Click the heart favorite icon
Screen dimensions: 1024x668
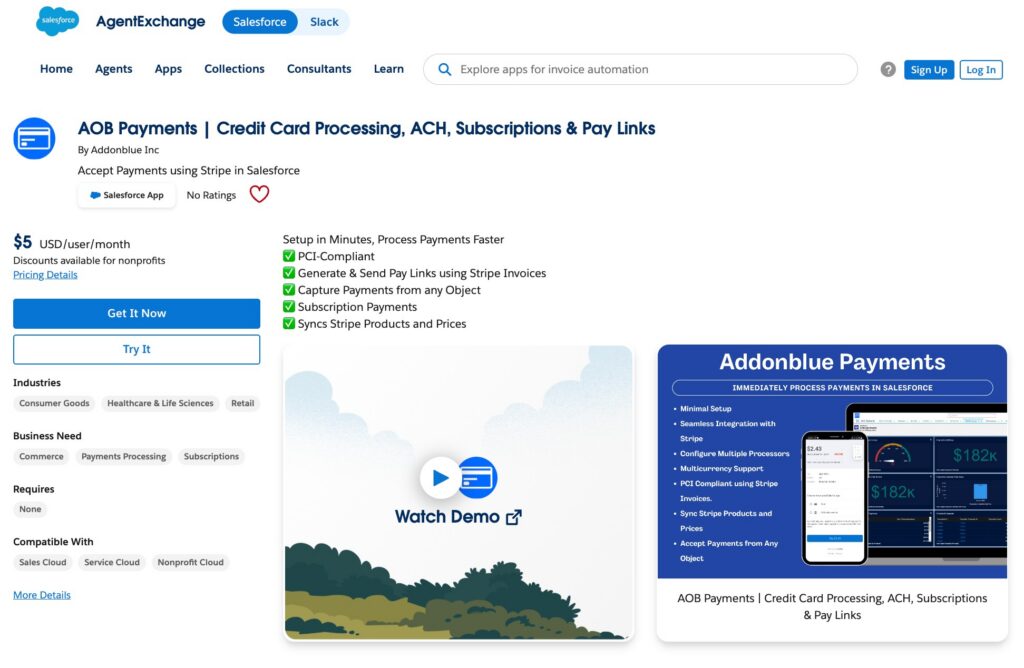[x=259, y=194]
